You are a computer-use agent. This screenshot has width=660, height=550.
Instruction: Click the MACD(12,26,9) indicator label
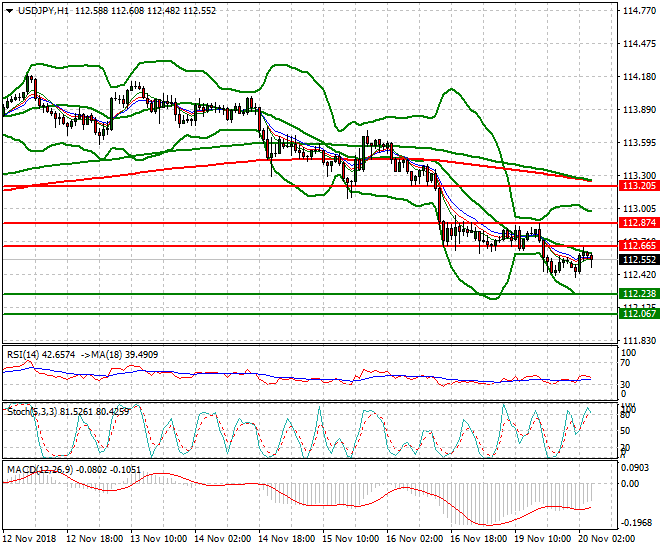[38, 469]
